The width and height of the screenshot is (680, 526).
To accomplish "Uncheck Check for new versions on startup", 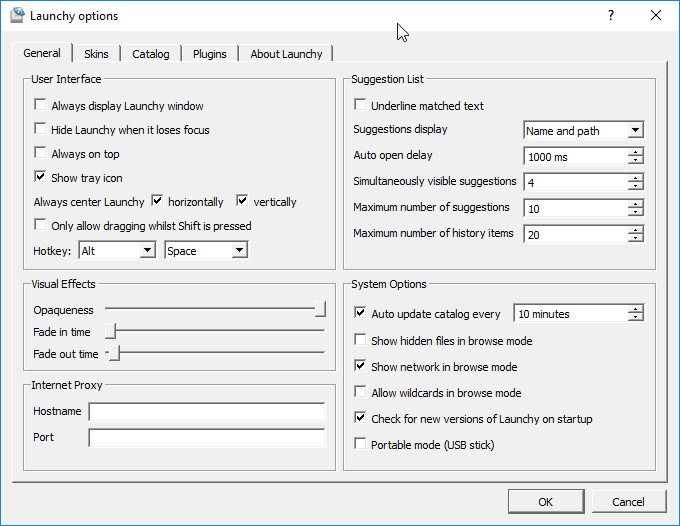I will pyautogui.click(x=360, y=417).
